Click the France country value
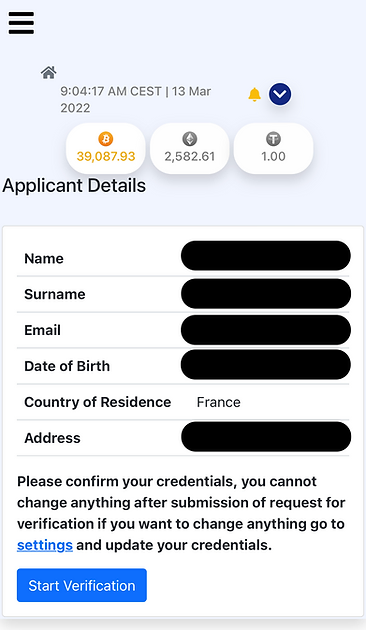The width and height of the screenshot is (366, 630). 219,402
